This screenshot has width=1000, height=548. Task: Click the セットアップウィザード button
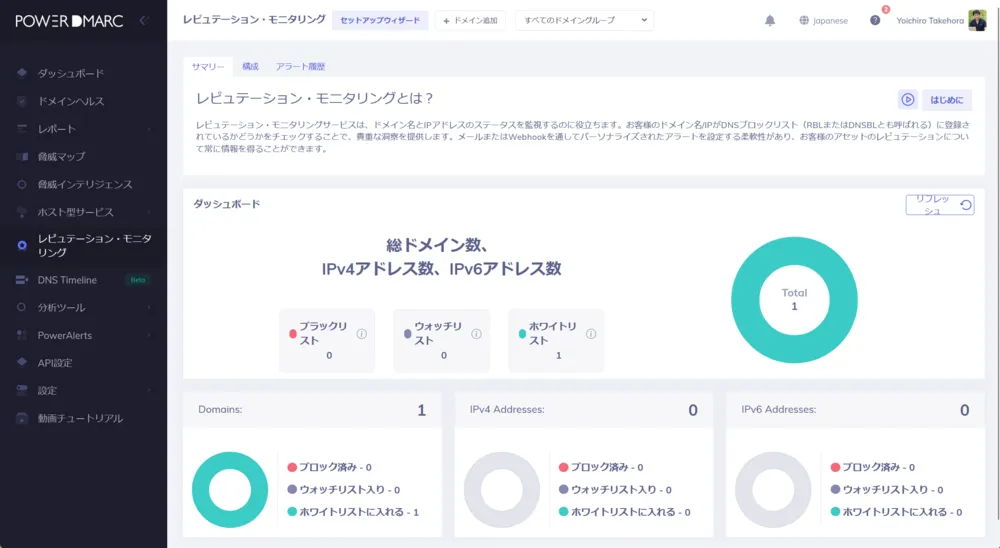[x=380, y=20]
